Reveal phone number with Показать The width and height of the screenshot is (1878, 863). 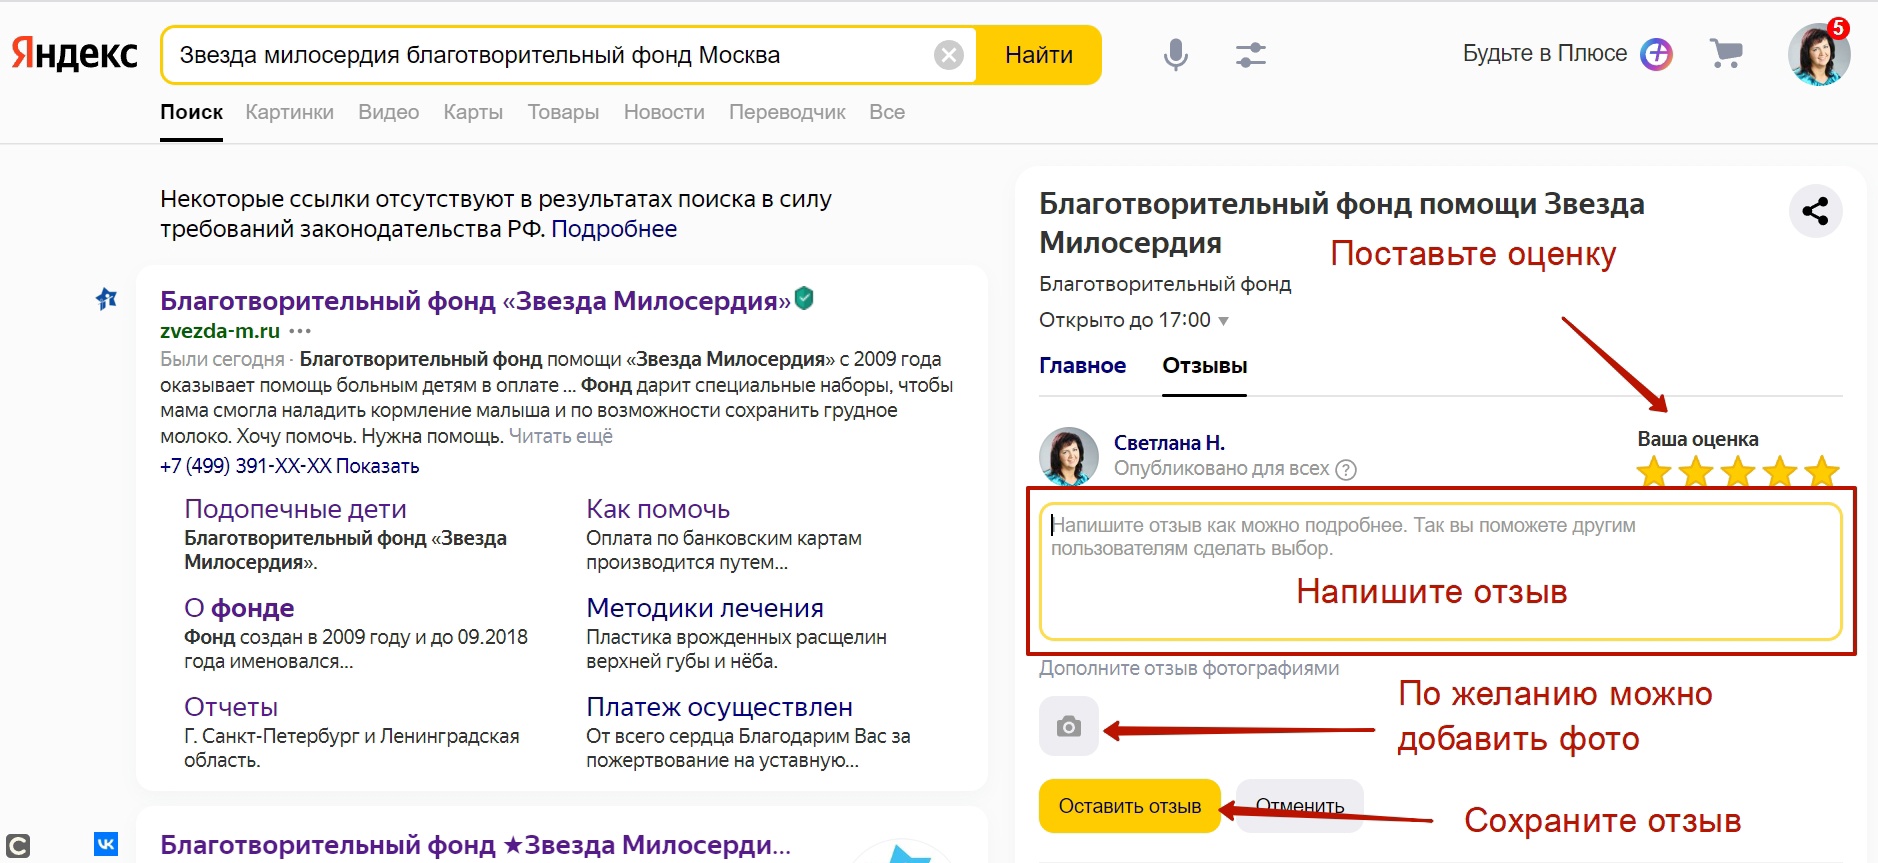377,466
